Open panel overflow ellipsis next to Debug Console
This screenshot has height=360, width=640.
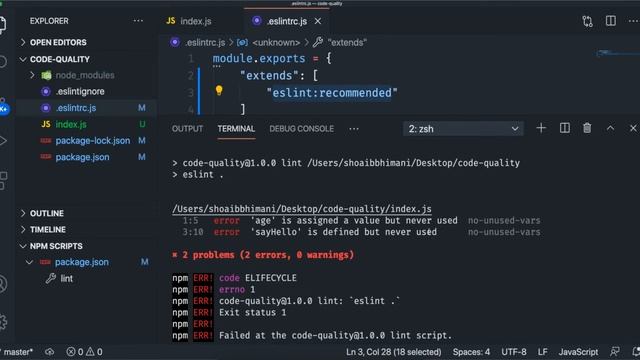coord(354,129)
